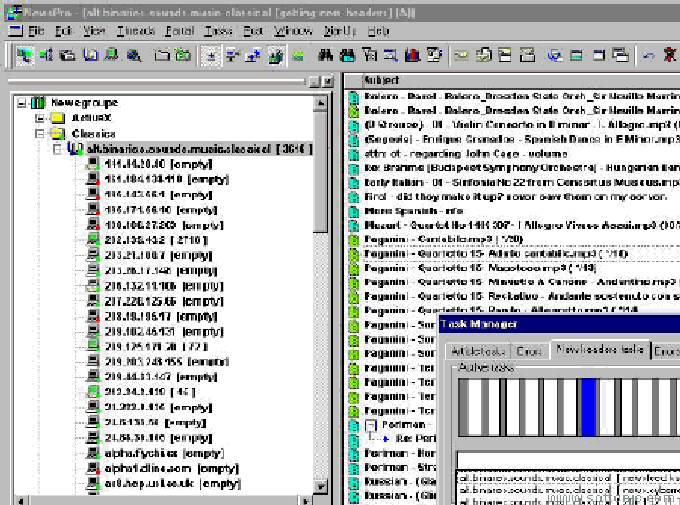Click the cascaded windows toolbar icon
680x505 pixels.
coord(620,56)
